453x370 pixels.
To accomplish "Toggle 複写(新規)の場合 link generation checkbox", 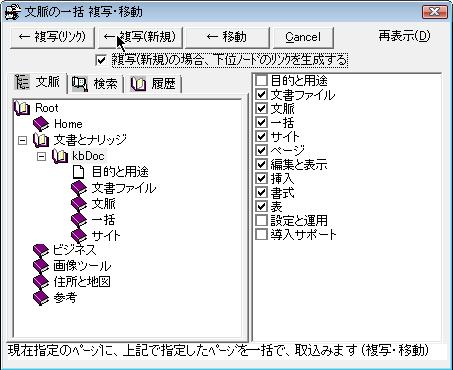I will pyautogui.click(x=101, y=60).
